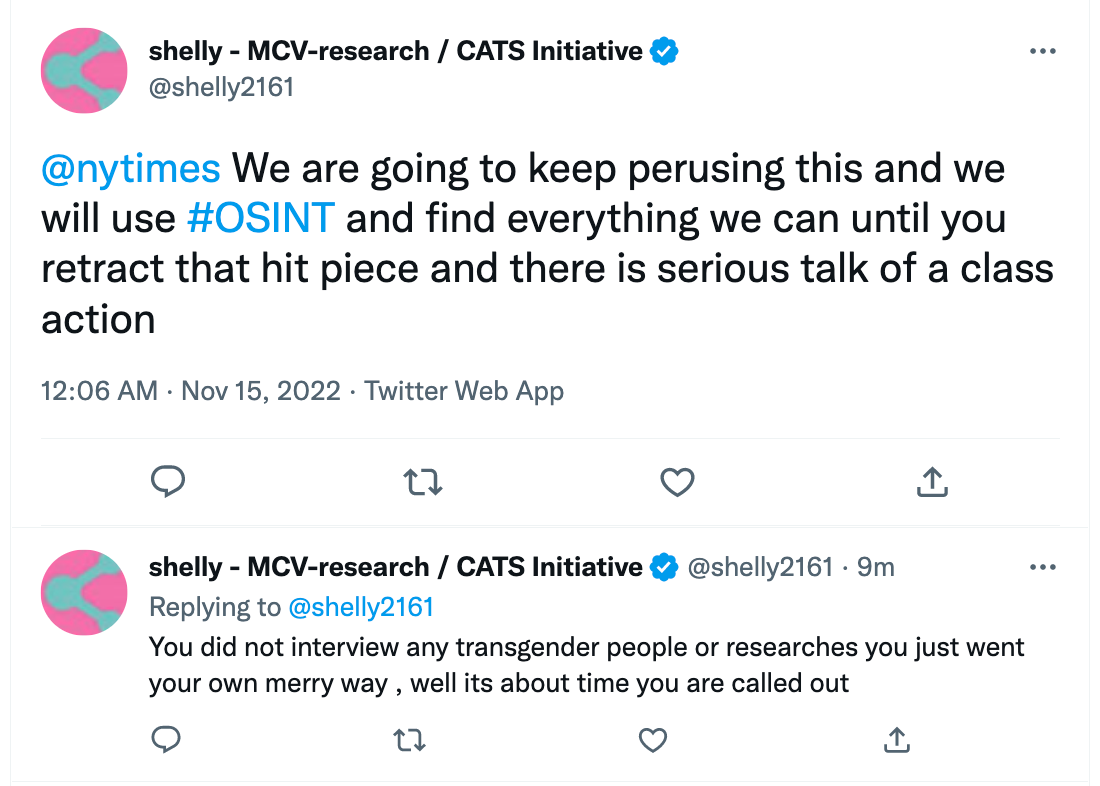
Task: Click 'Replying to @shelly2161' link
Action: [x=361, y=607]
